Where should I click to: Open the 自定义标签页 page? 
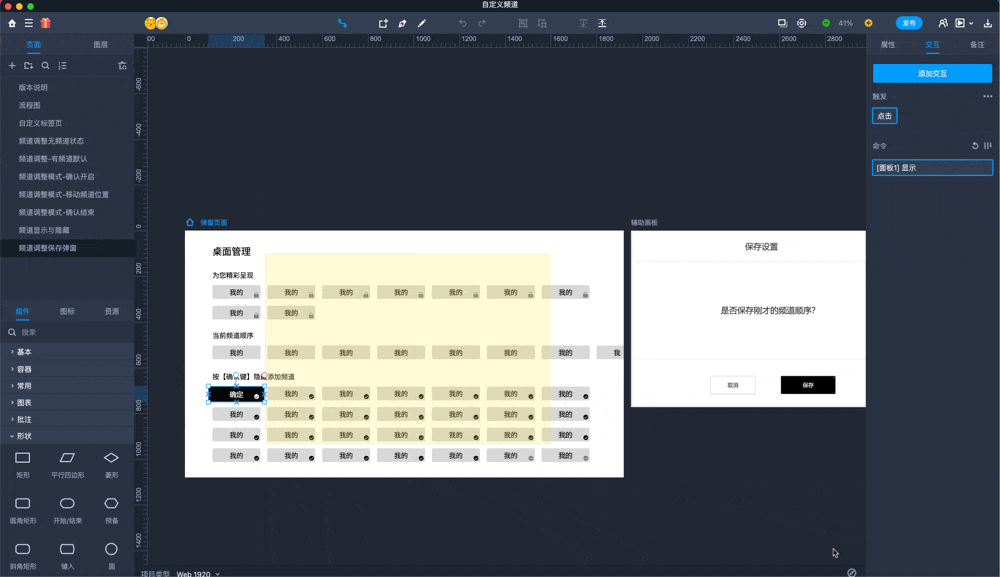tap(40, 123)
